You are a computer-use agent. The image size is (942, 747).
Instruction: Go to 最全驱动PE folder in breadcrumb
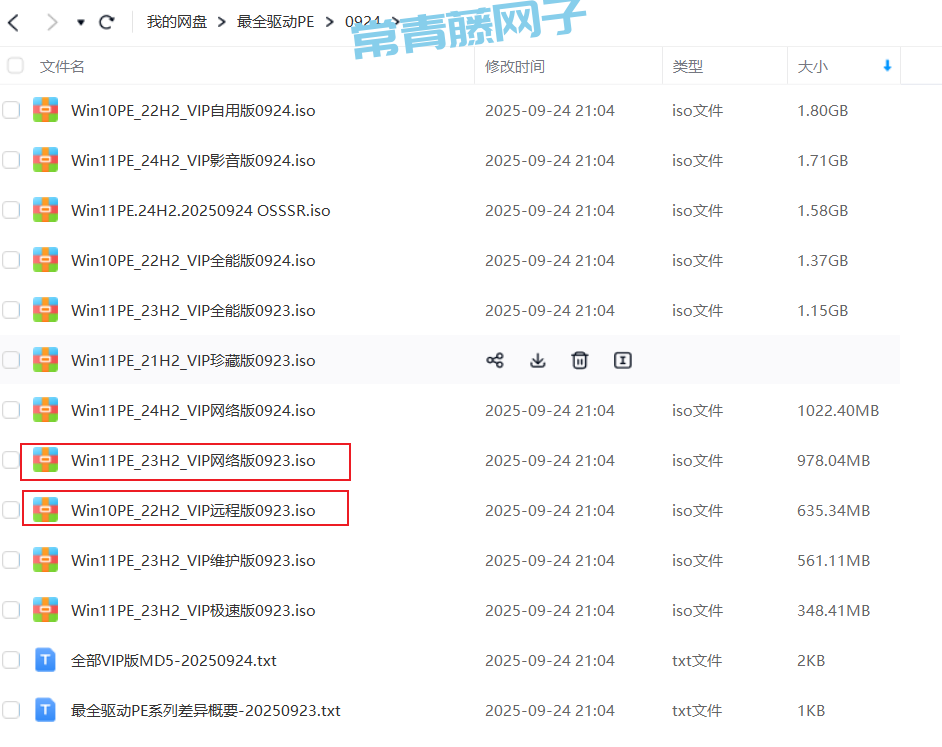click(275, 21)
